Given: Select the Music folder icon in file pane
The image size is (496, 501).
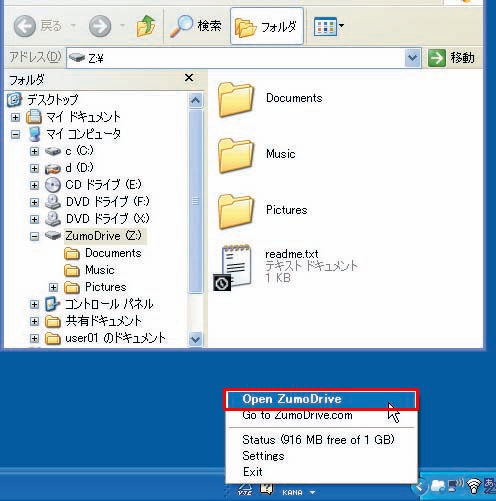Looking at the screenshot, I should [236, 155].
